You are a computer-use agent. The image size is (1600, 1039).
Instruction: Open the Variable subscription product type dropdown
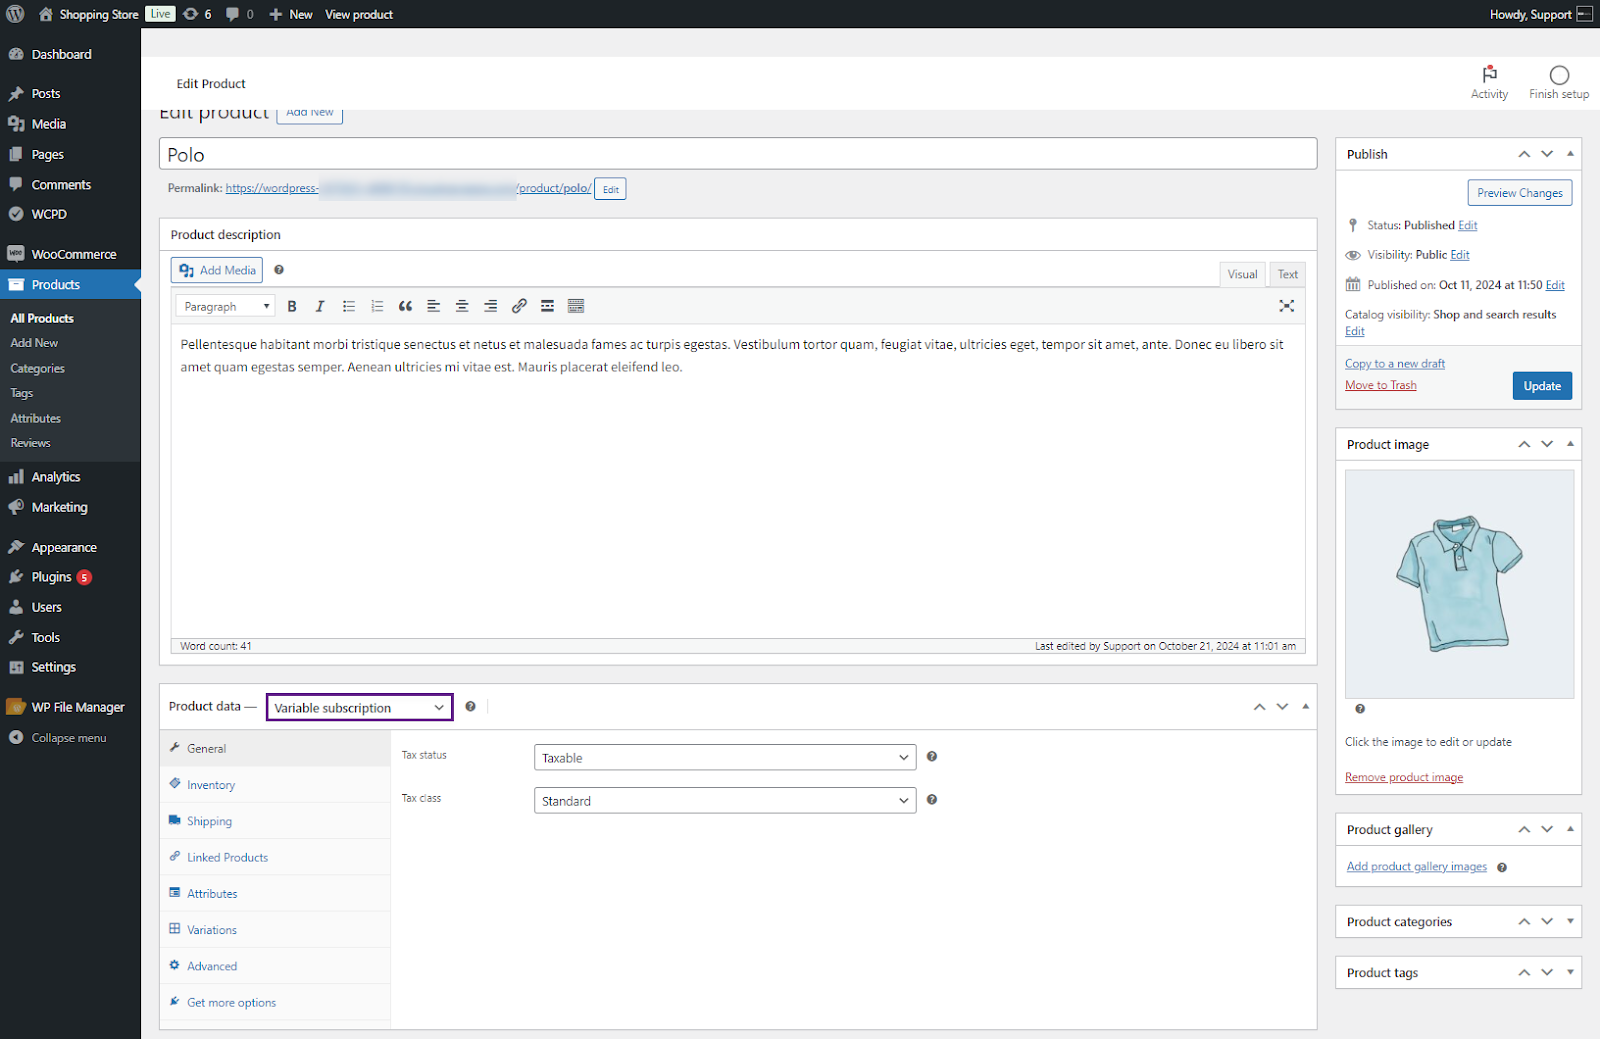tap(359, 707)
